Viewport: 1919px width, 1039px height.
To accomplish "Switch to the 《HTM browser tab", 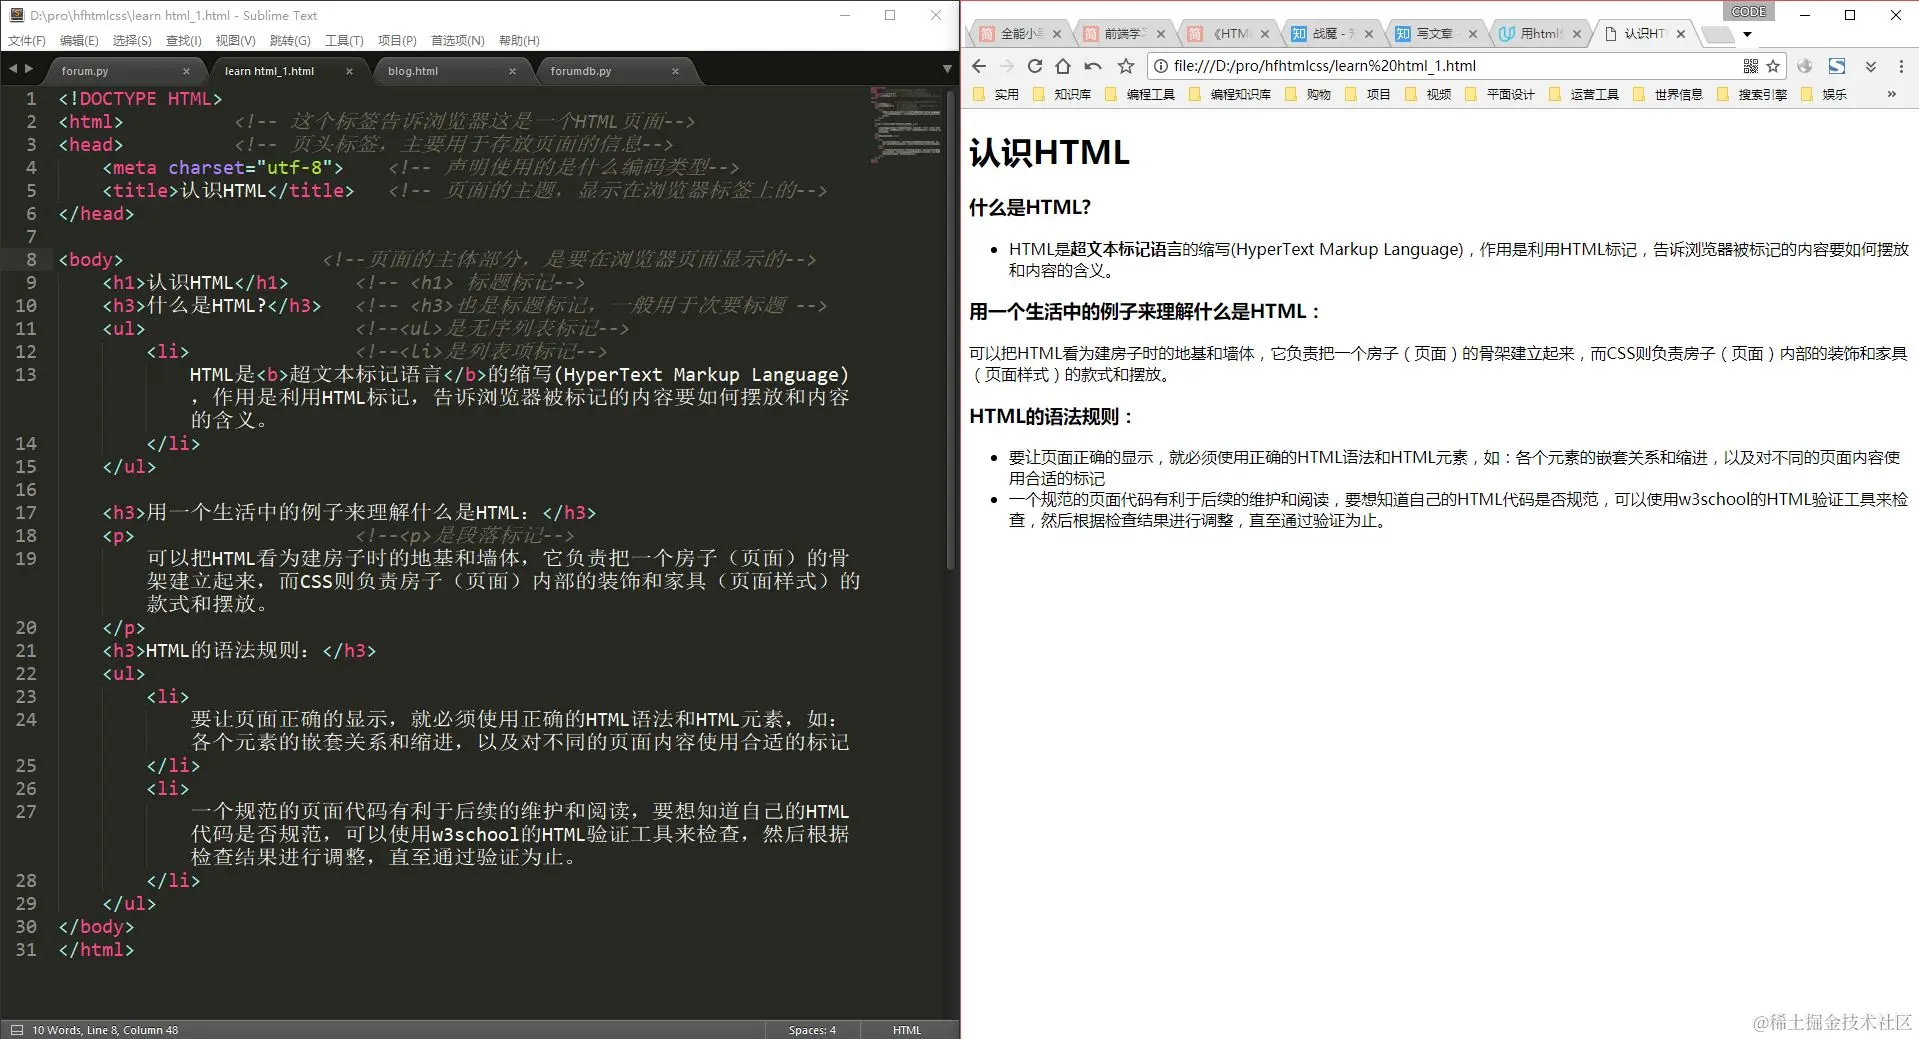I will [1227, 34].
